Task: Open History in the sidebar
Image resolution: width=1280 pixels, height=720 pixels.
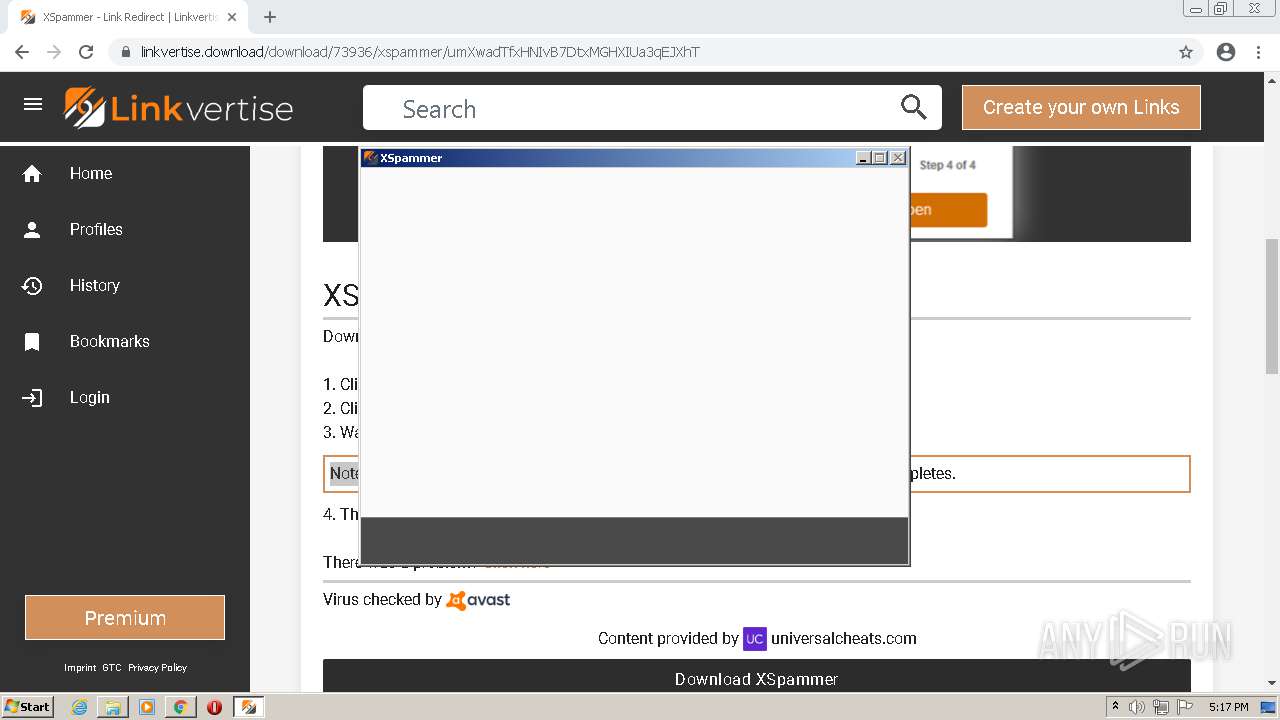Action: click(94, 285)
